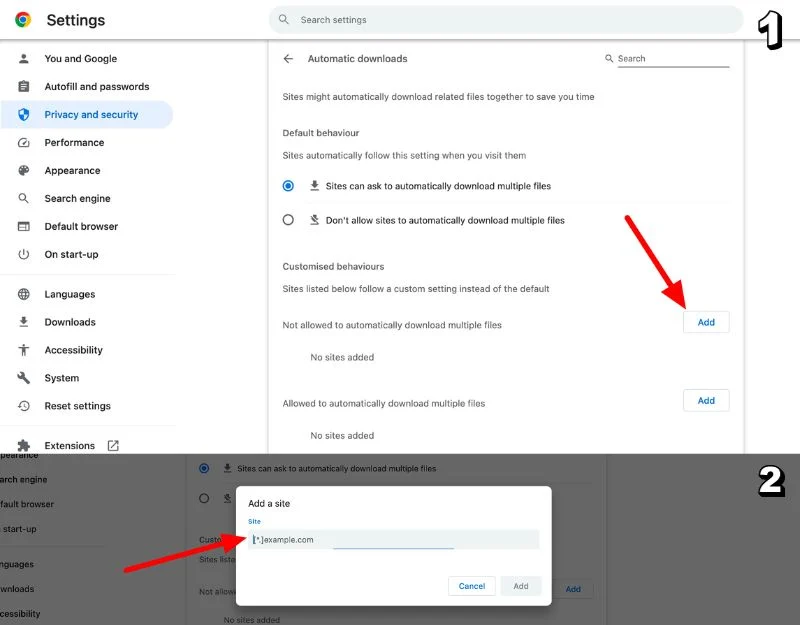Image resolution: width=800 pixels, height=625 pixels.
Task: Click unselected radio button in dimmed background page
Action: (204, 498)
